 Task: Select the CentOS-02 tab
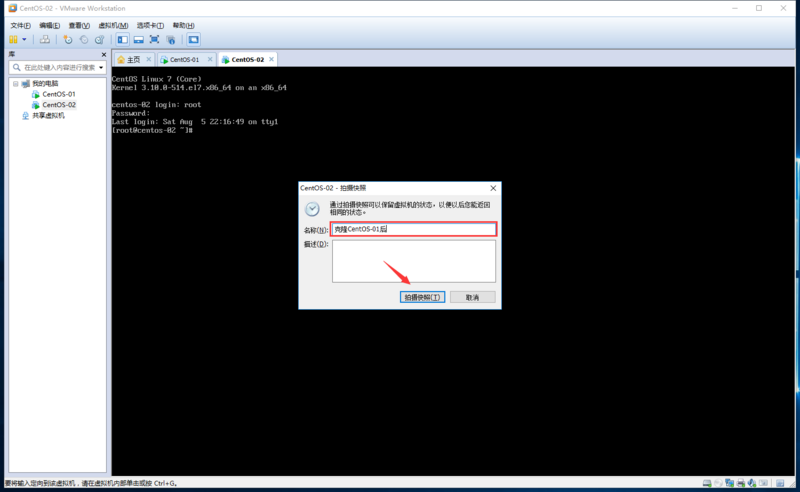pyautogui.click(x=247, y=60)
